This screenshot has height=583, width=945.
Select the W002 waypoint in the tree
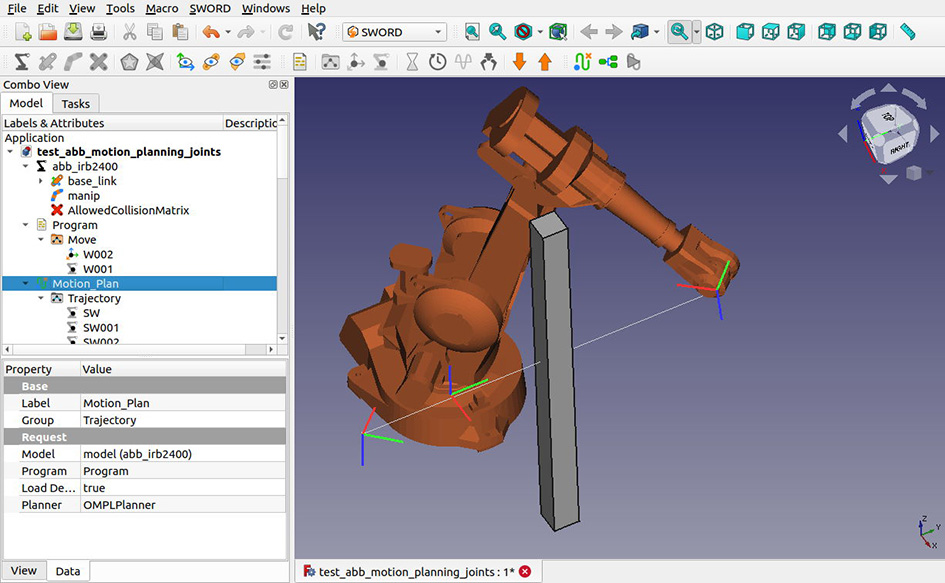tap(100, 254)
